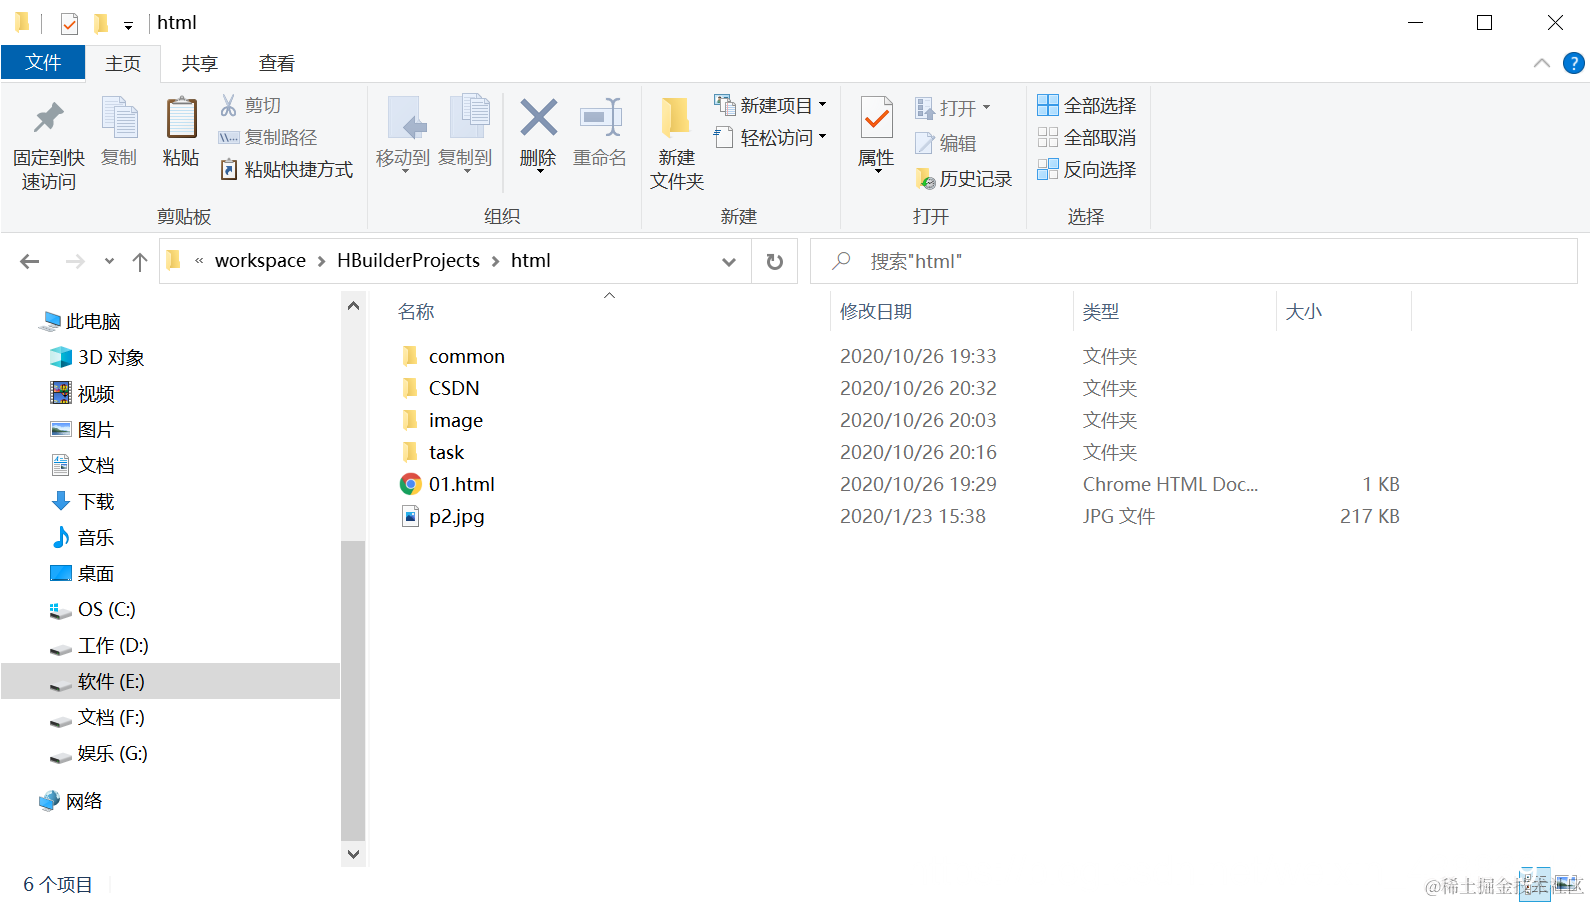Pin to Quick access icon
The height and width of the screenshot is (903, 1591).
(48, 119)
